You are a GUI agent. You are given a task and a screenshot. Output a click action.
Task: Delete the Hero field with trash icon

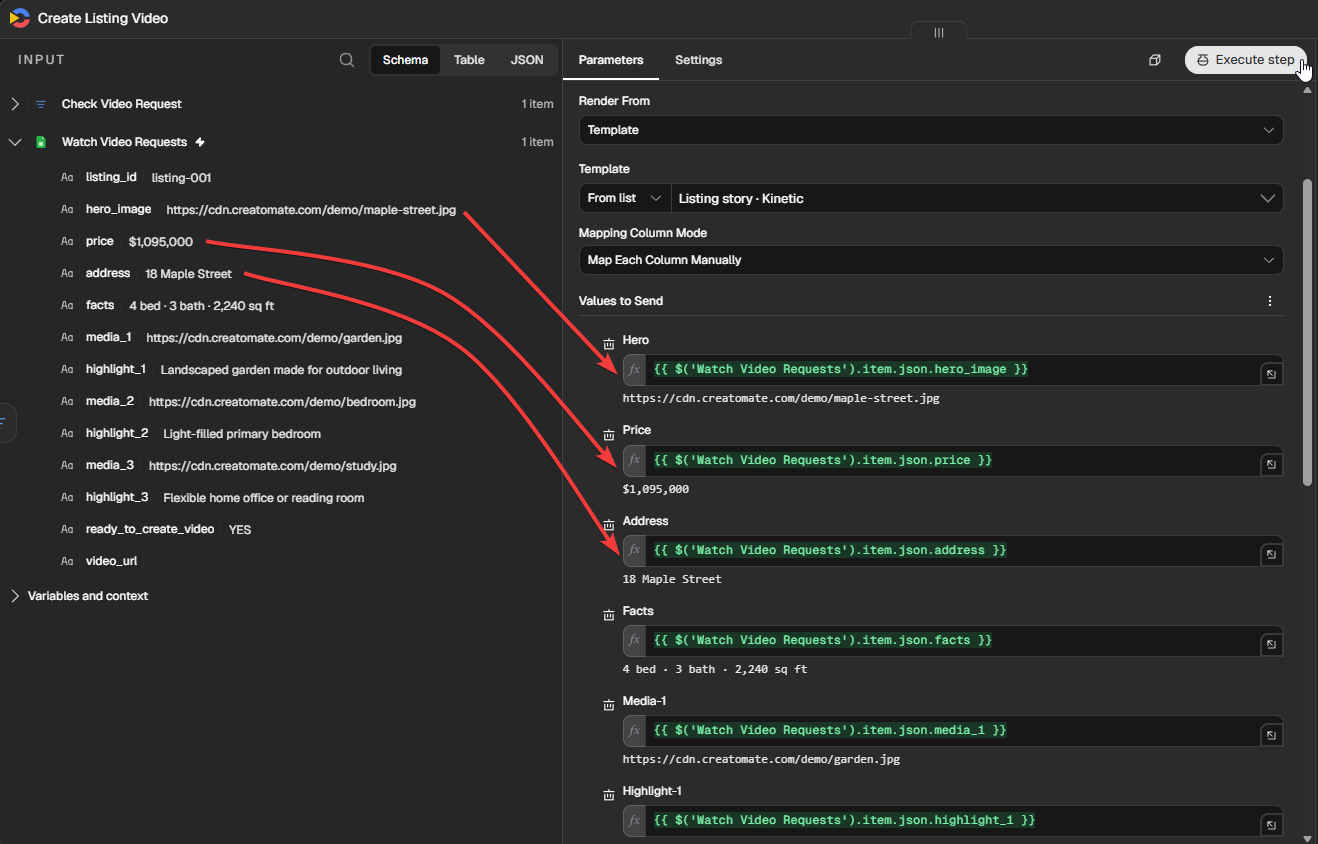(609, 344)
